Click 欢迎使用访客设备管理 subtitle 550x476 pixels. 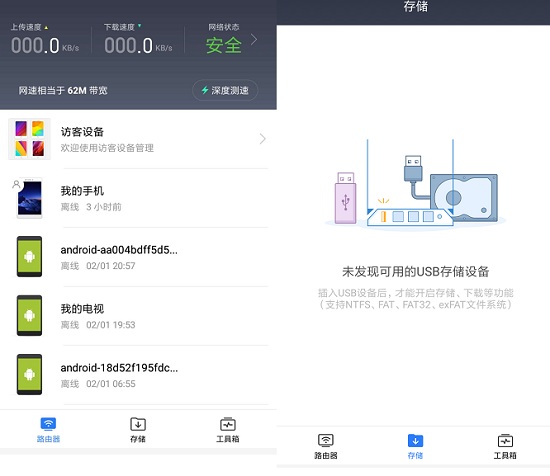coord(107,148)
